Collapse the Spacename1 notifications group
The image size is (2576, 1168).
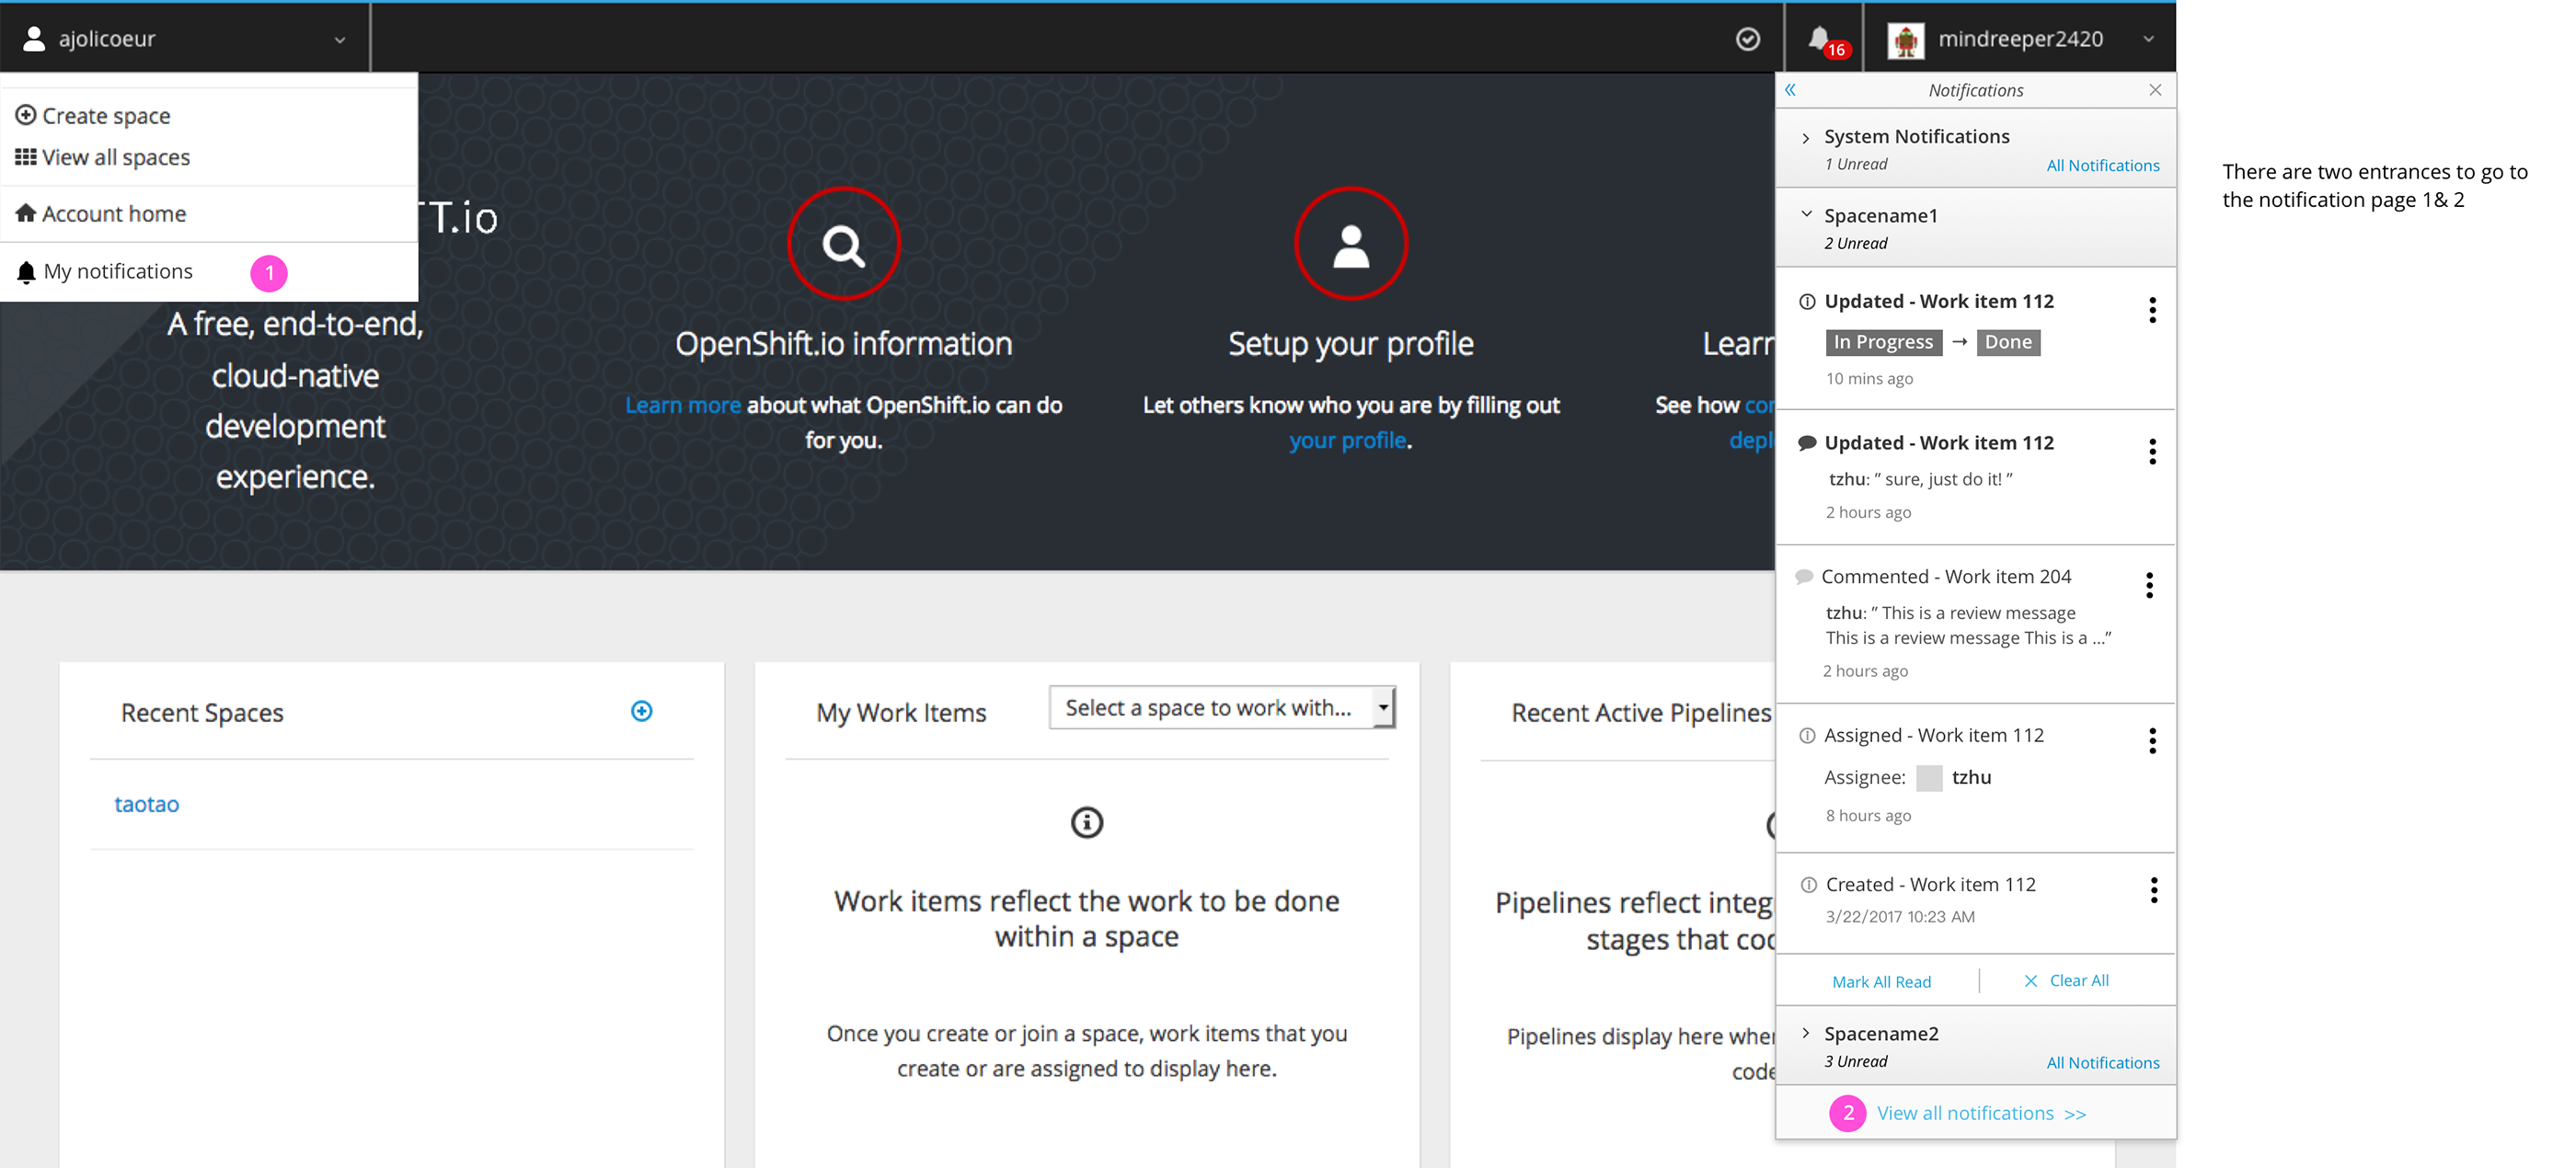[1806, 214]
